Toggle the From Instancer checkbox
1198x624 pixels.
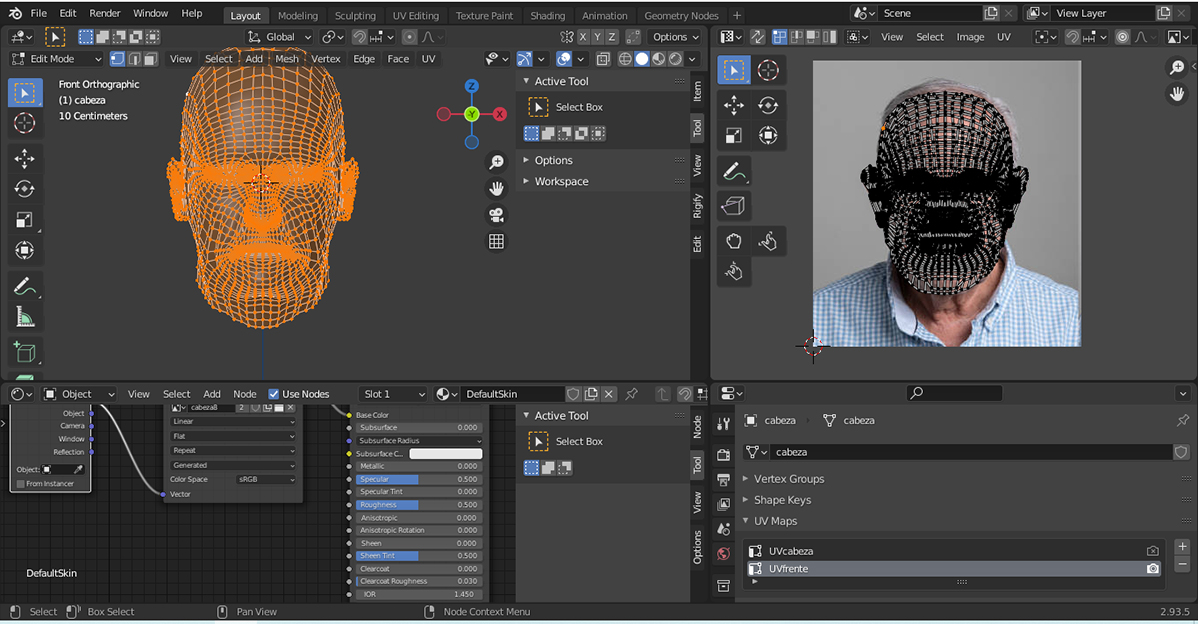coord(21,484)
